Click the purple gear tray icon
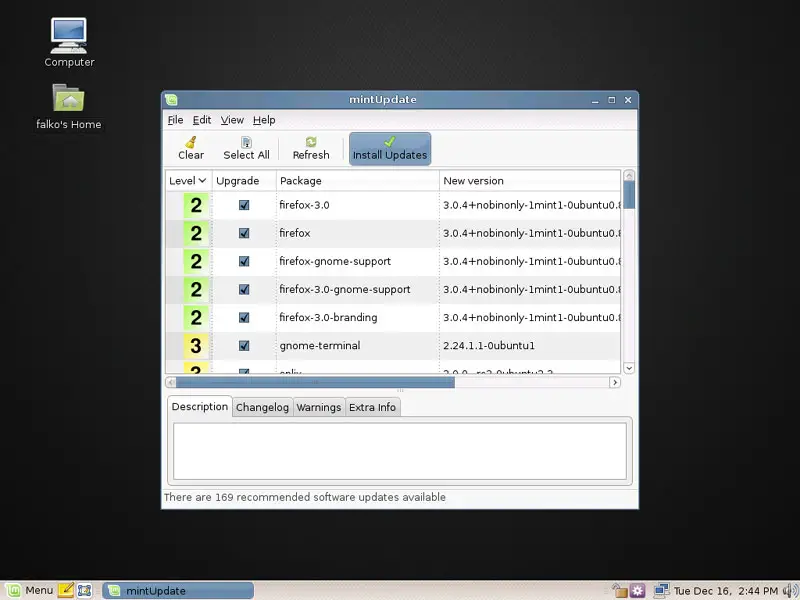This screenshot has height=600, width=800. point(637,590)
